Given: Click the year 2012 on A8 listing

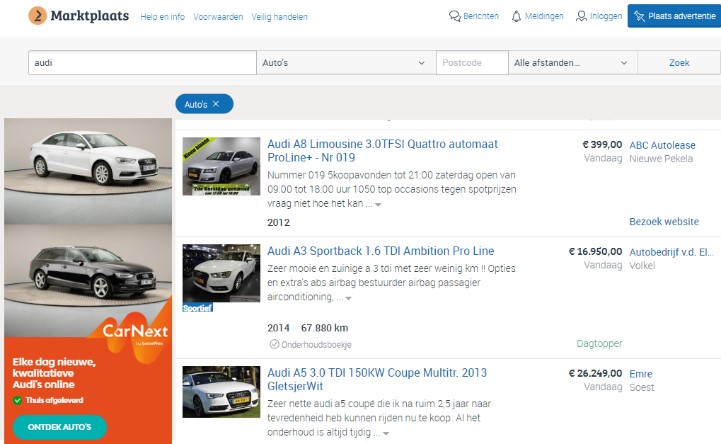Looking at the screenshot, I should pyautogui.click(x=279, y=223).
